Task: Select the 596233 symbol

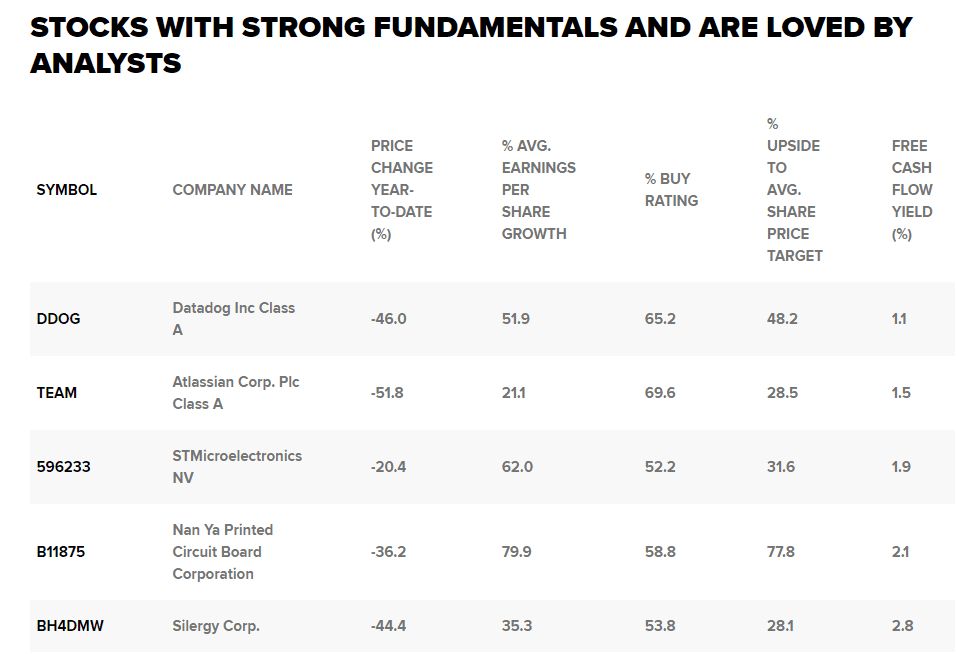Action: [64, 467]
